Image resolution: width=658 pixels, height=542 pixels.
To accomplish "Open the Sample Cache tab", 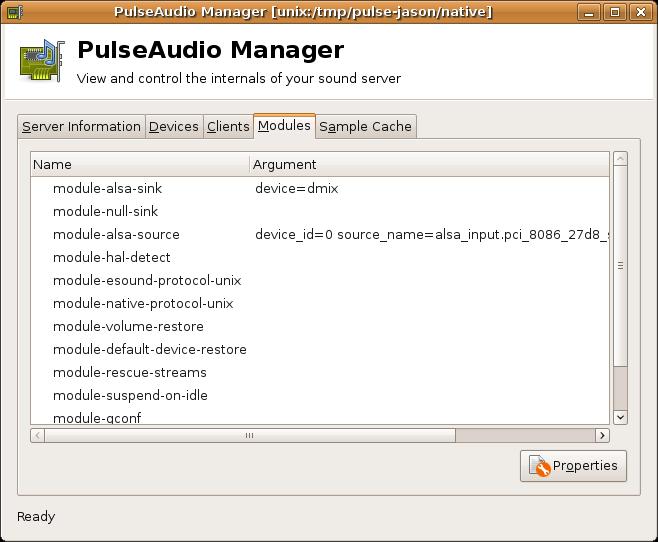I will click(365, 126).
